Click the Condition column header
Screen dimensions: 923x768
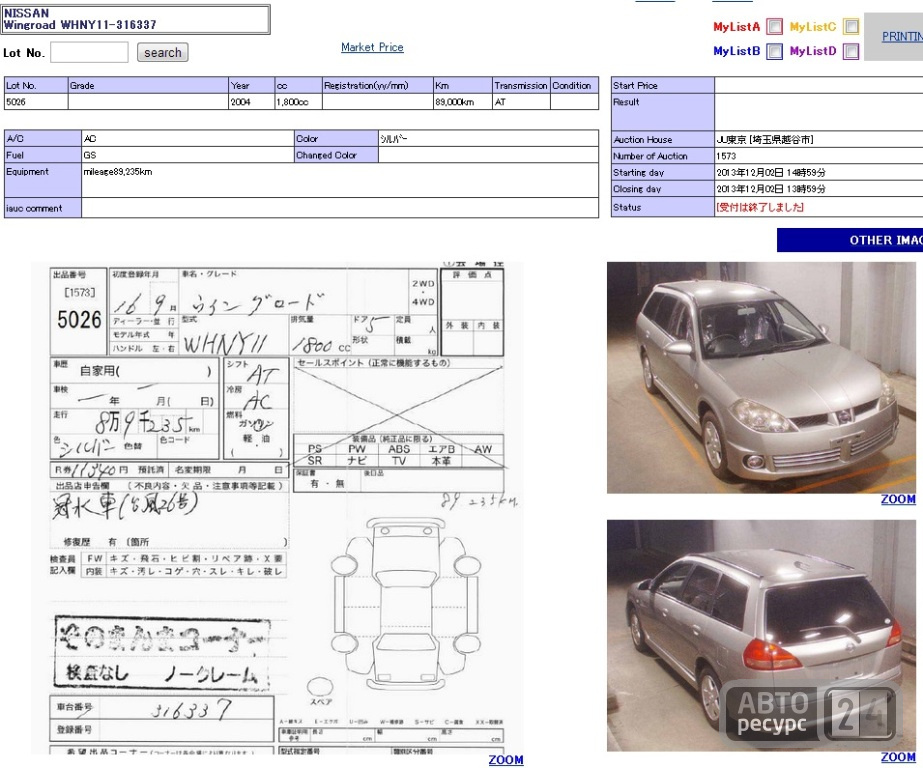tap(574, 85)
